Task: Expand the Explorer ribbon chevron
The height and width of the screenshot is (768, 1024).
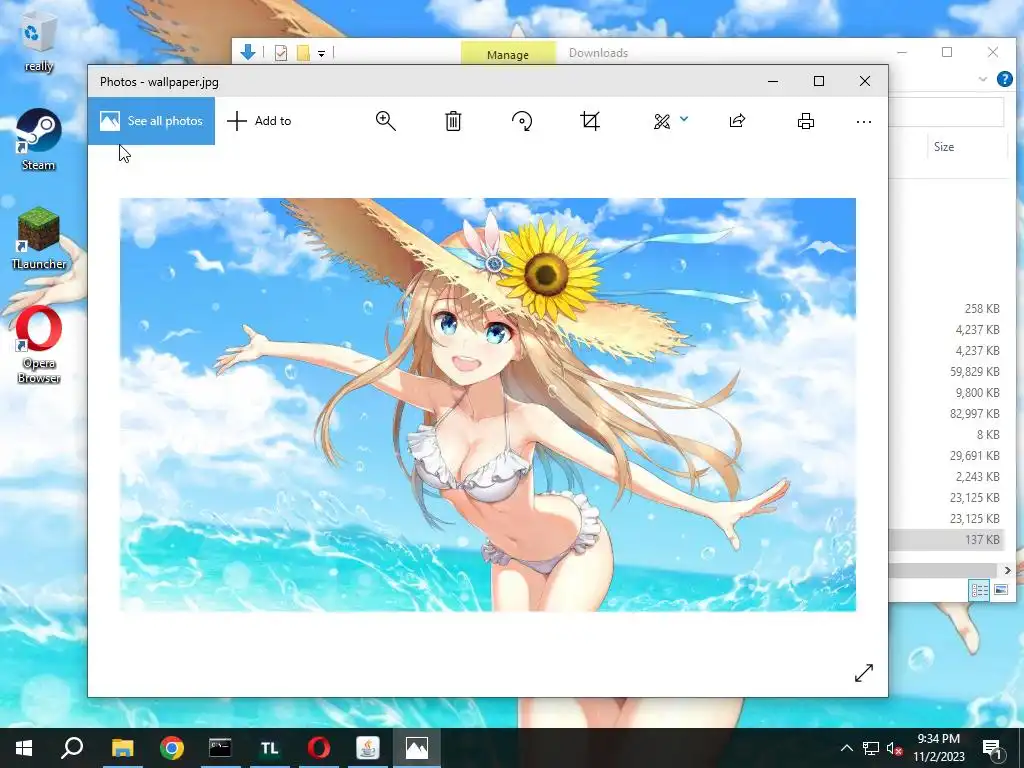Action: 982,79
